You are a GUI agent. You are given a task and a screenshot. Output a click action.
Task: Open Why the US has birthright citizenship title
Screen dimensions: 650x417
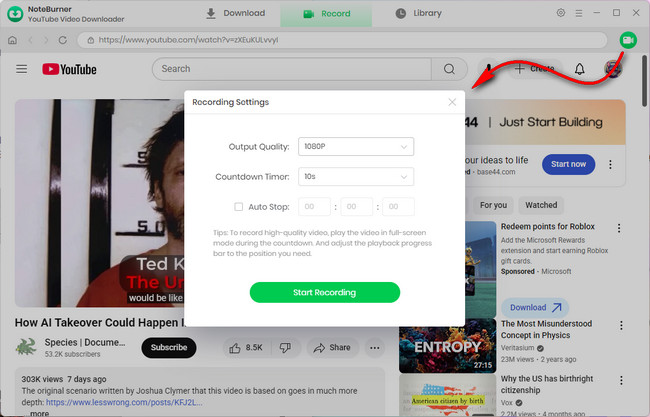coord(547,384)
